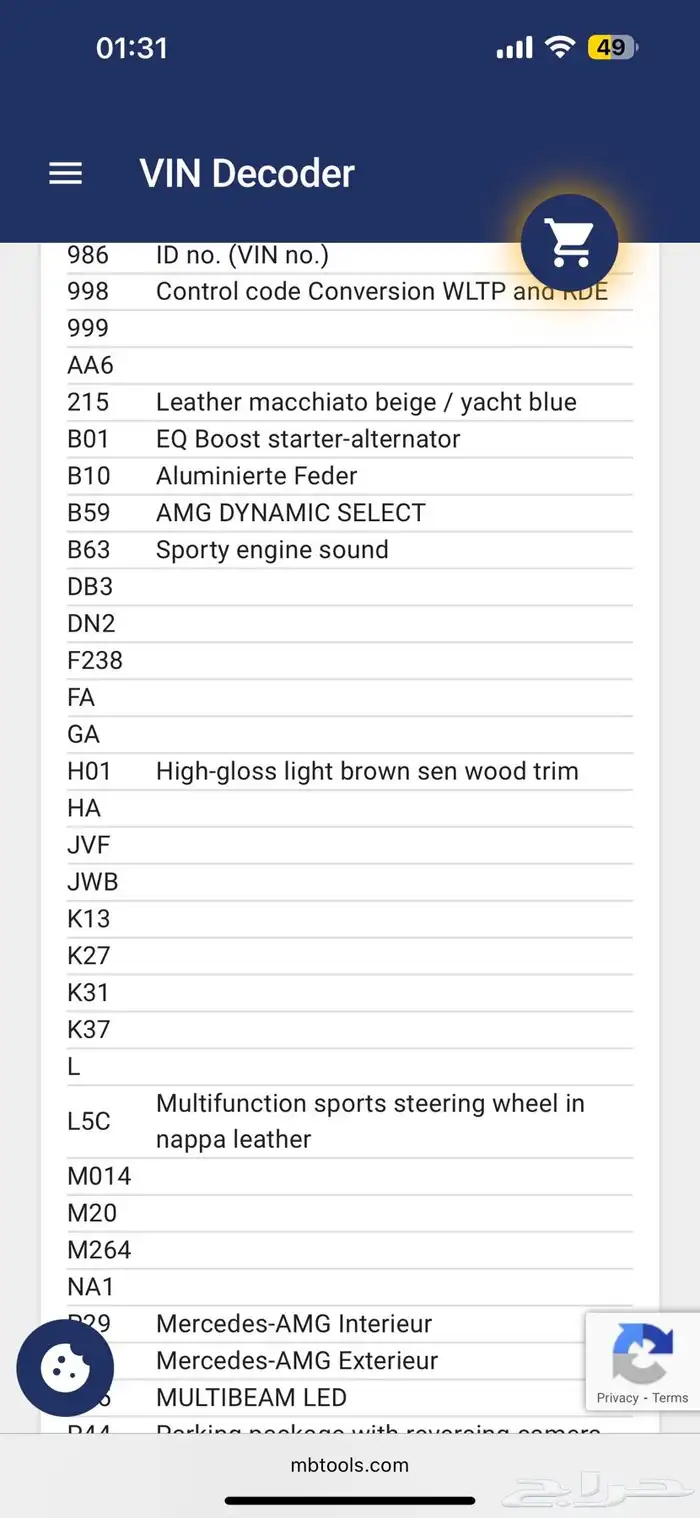The image size is (700, 1518).
Task: Open the reCAPTCHA Terms link
Action: (x=670, y=1398)
